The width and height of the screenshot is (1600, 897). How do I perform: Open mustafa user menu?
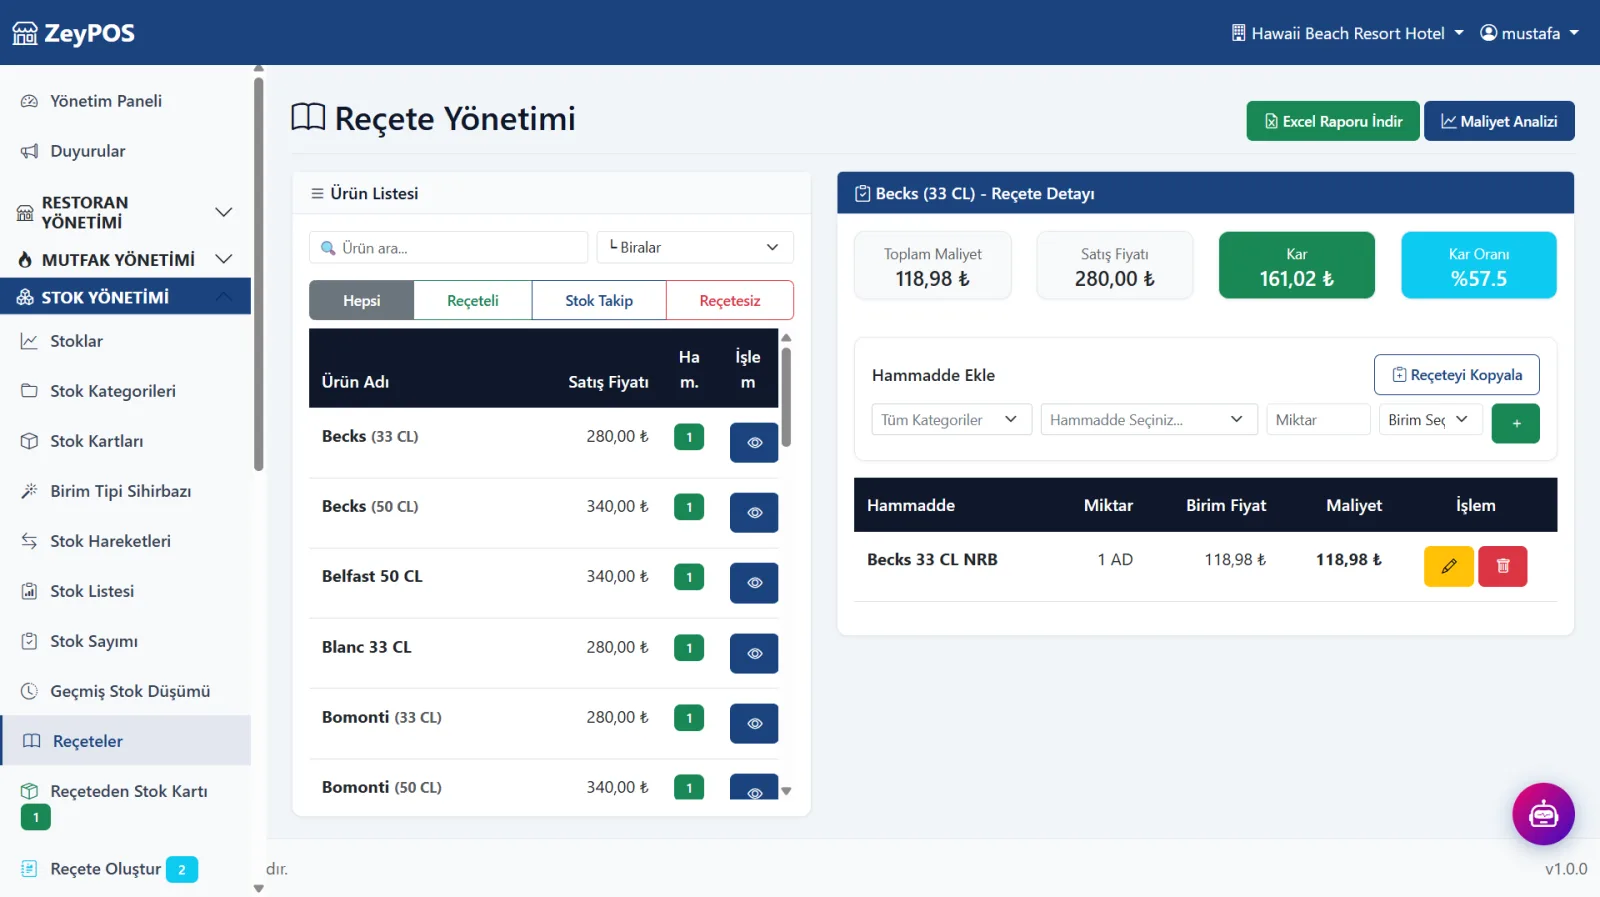[1529, 33]
